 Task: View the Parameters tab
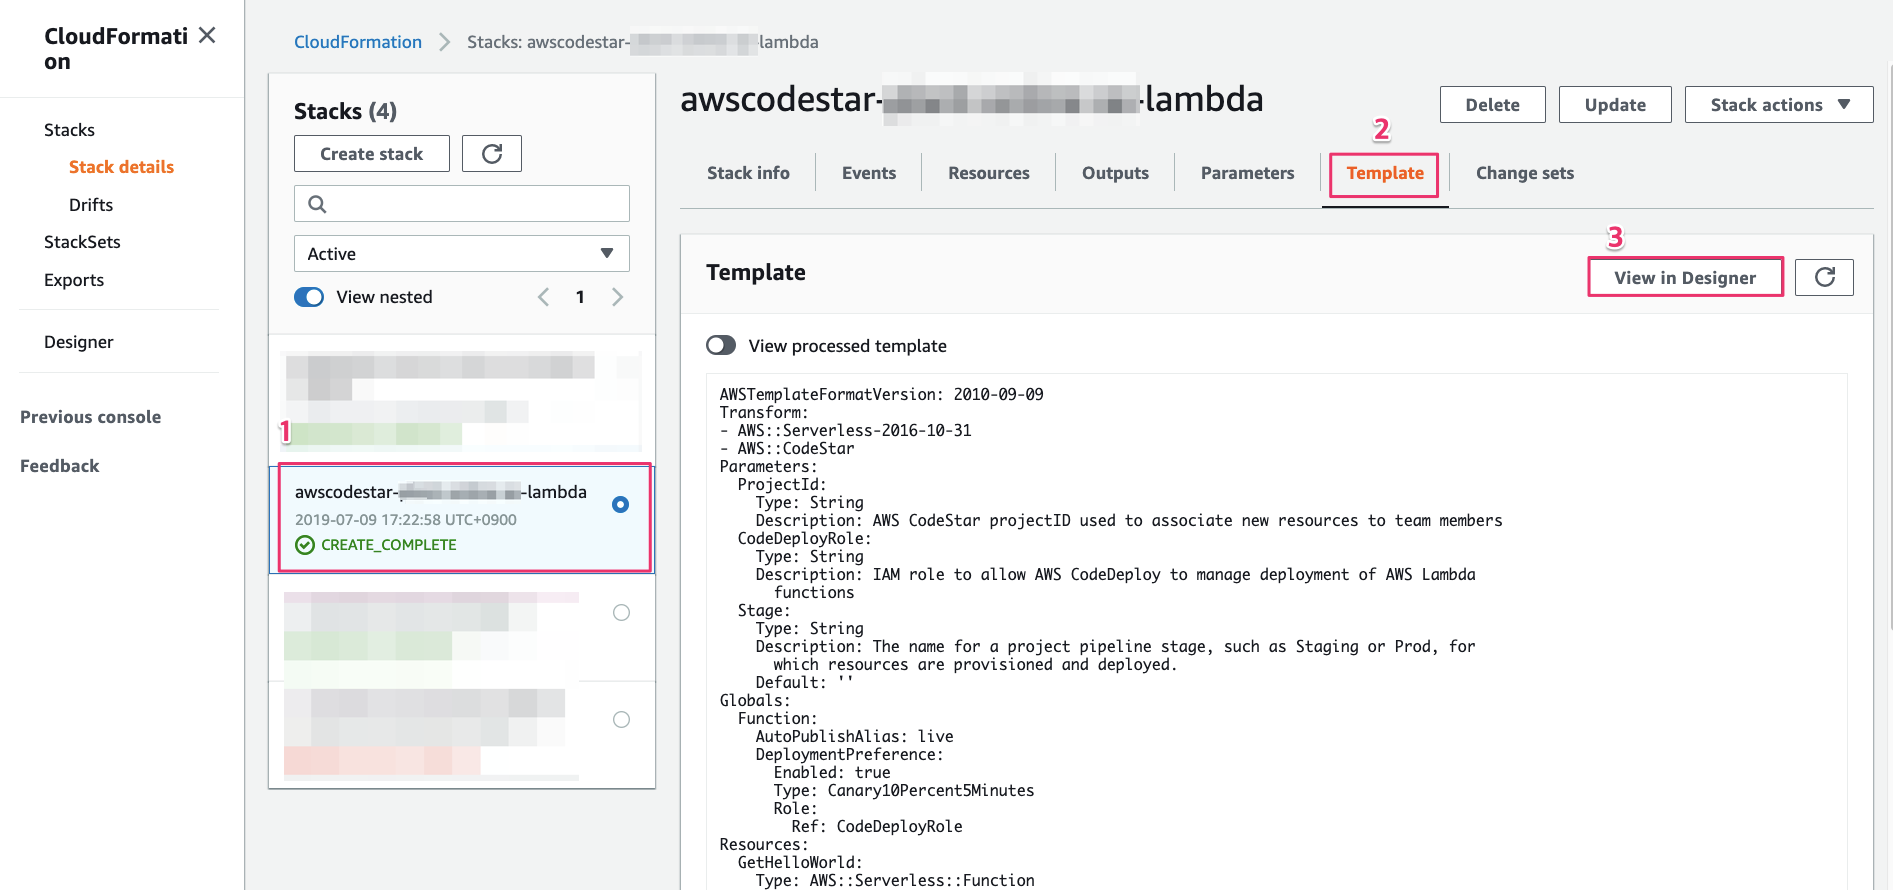[x=1247, y=173]
